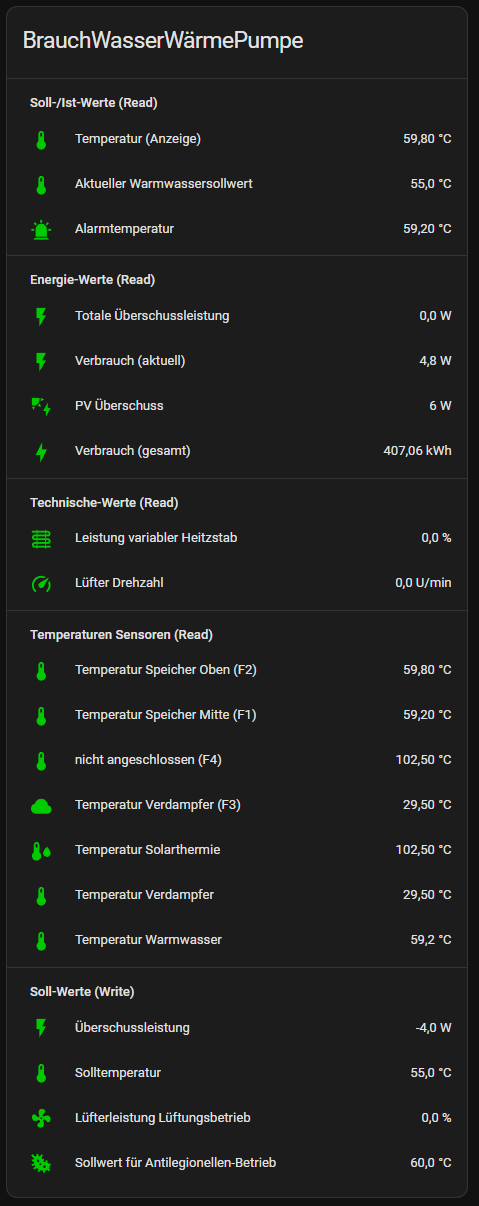Open Temperatur Warmwasser sensor row
The width and height of the screenshot is (479, 1206).
point(240,940)
